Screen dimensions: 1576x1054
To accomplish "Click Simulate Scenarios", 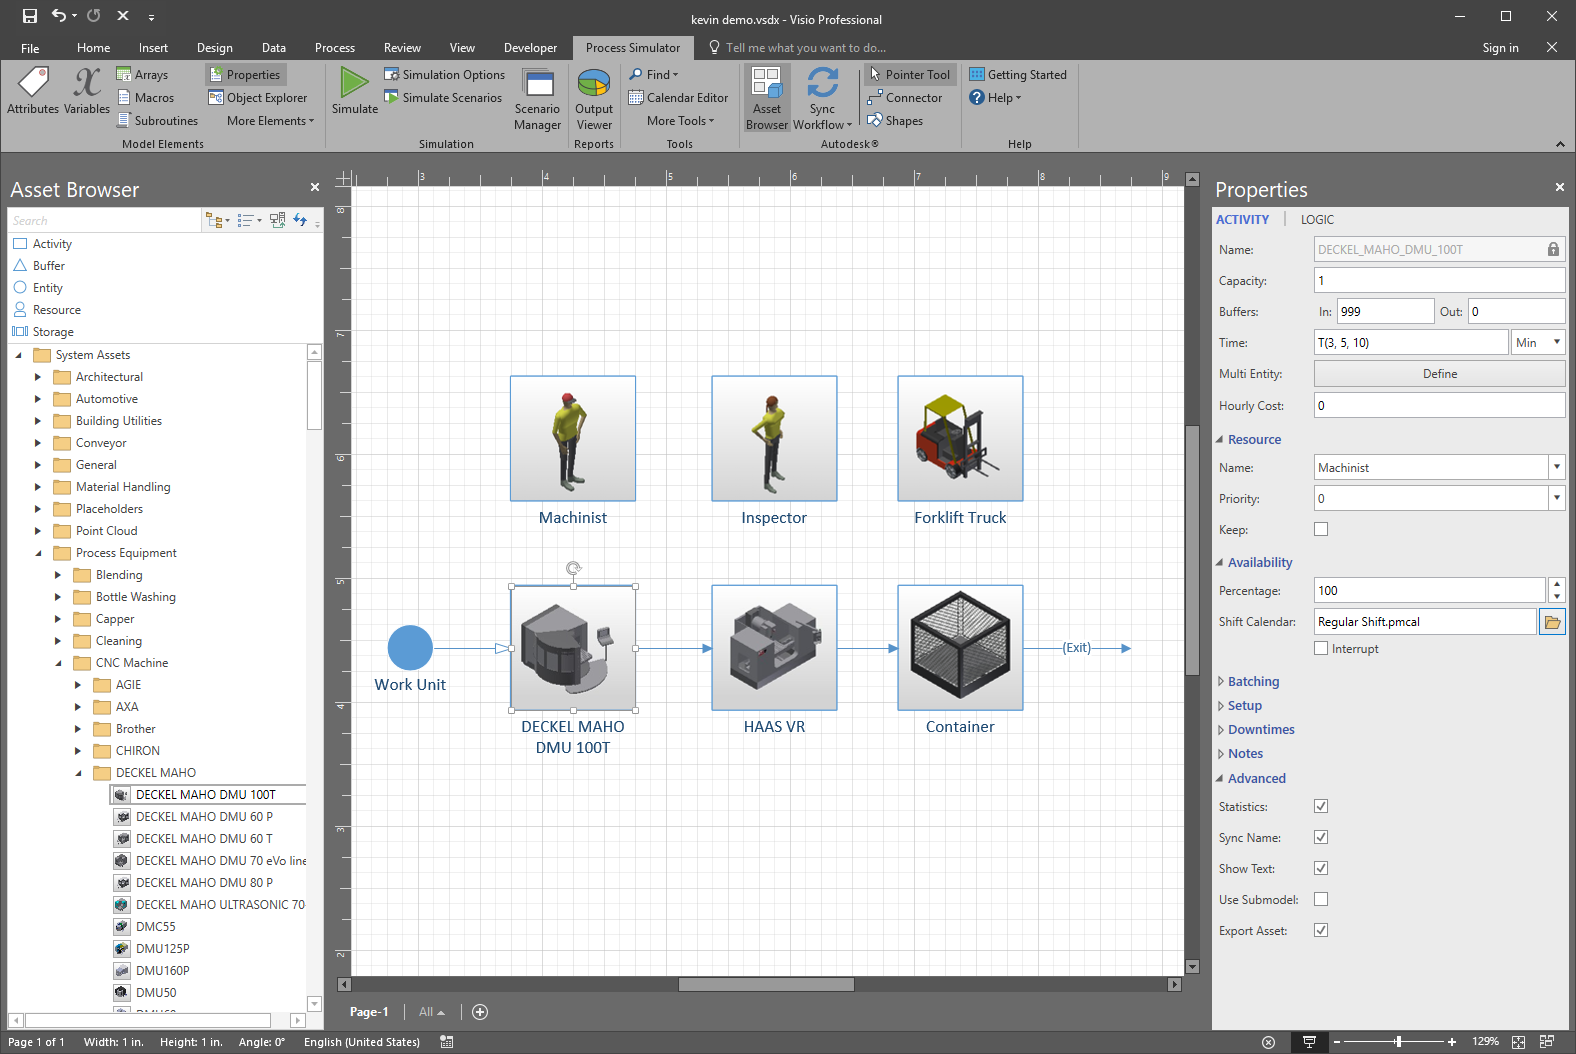I will point(443,97).
